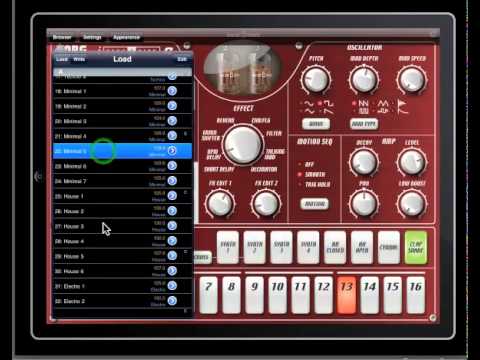480x360 pixels.
Task: Click the Wave button under Pitch
Action: (x=316, y=124)
